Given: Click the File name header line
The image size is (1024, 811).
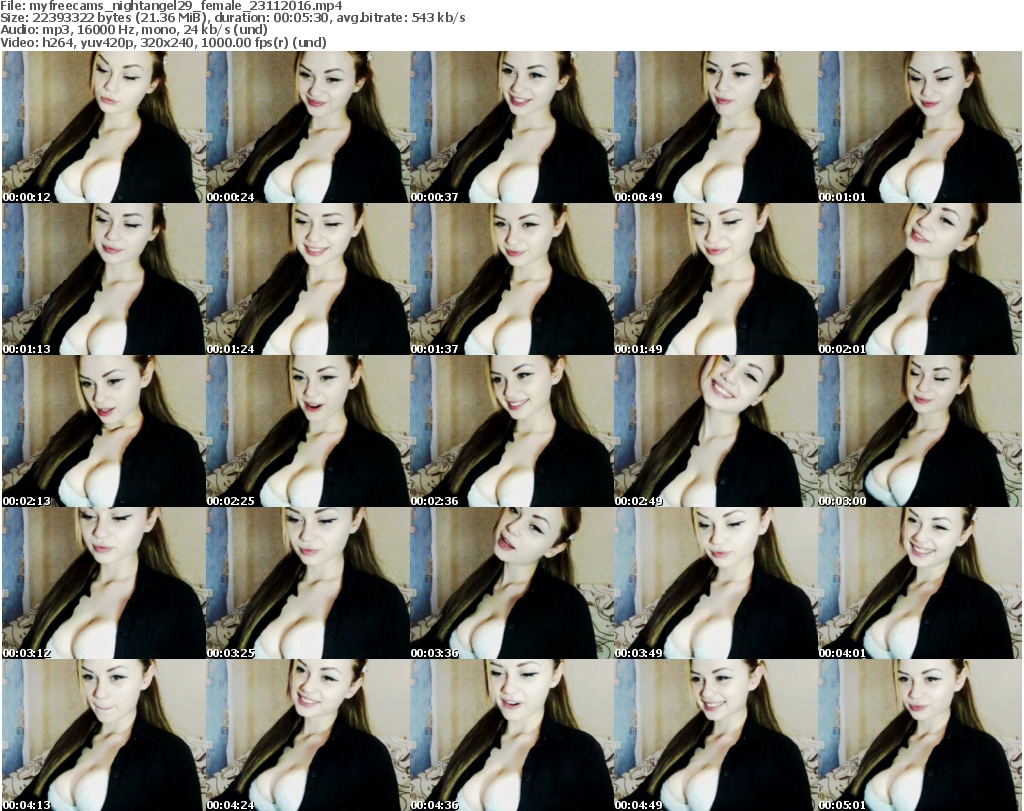Looking at the screenshot, I should pos(171,6).
